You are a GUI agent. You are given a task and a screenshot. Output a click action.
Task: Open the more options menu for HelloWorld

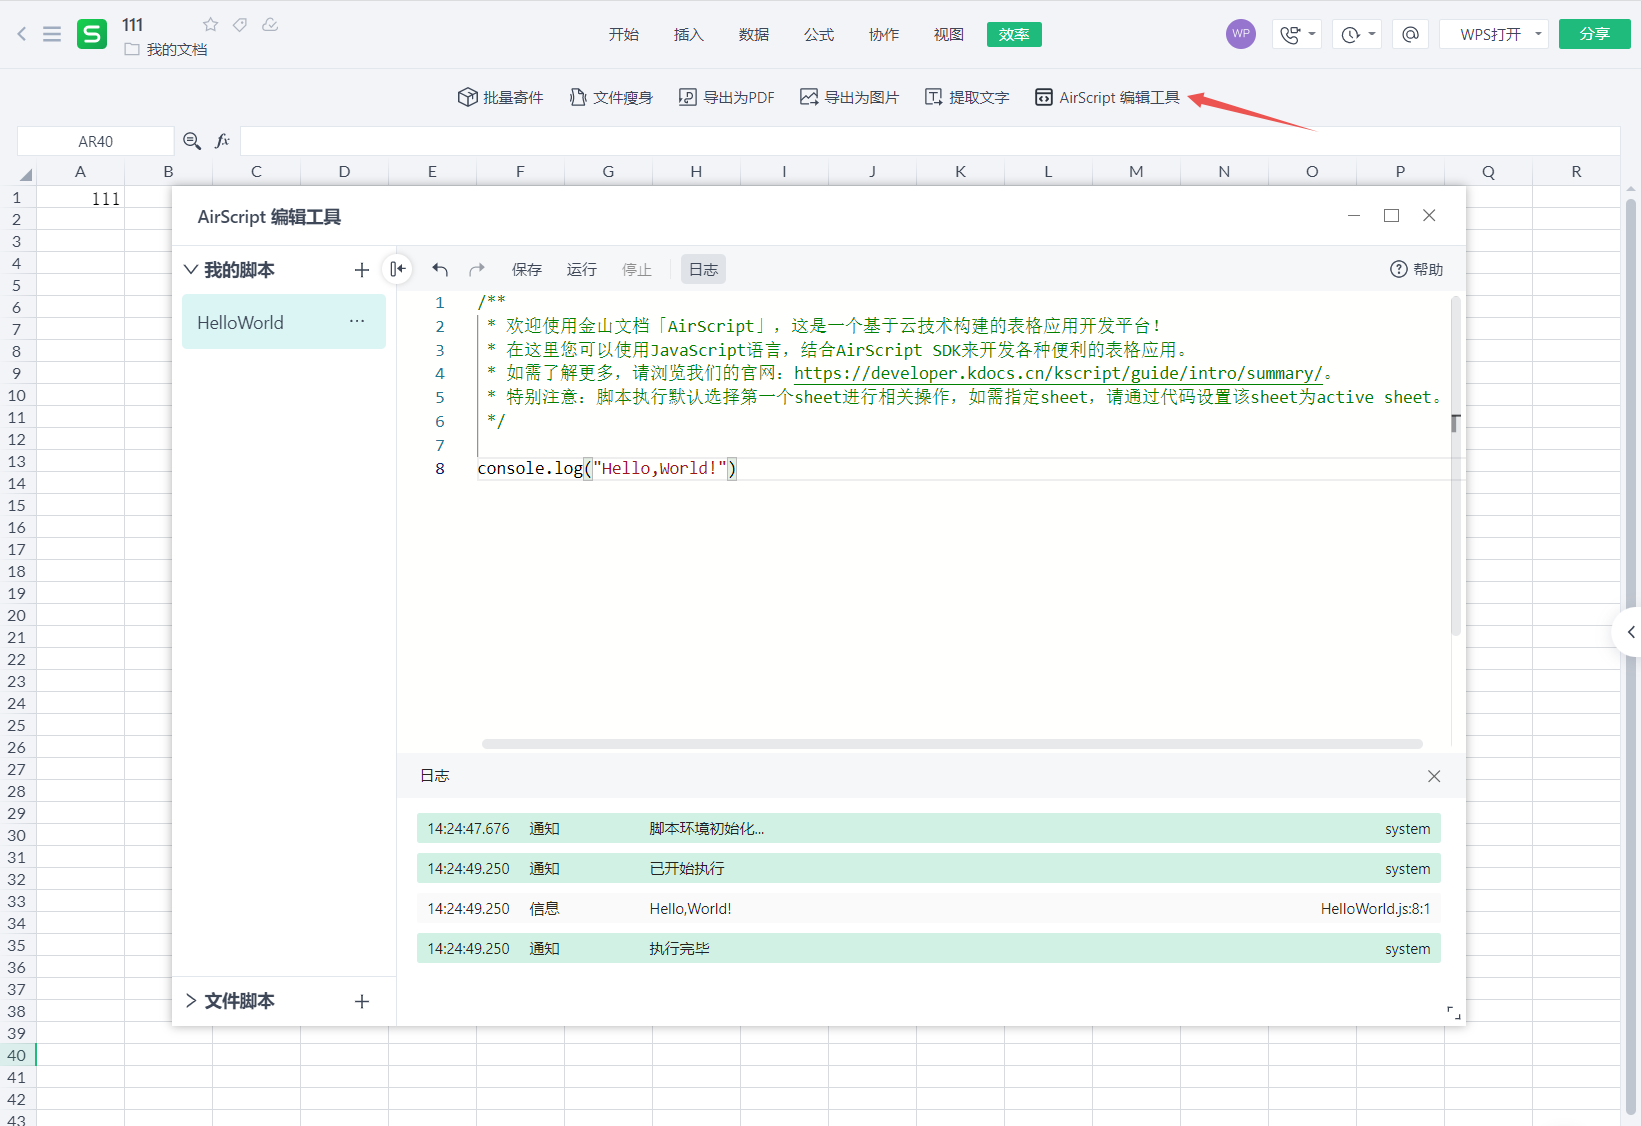(x=357, y=321)
